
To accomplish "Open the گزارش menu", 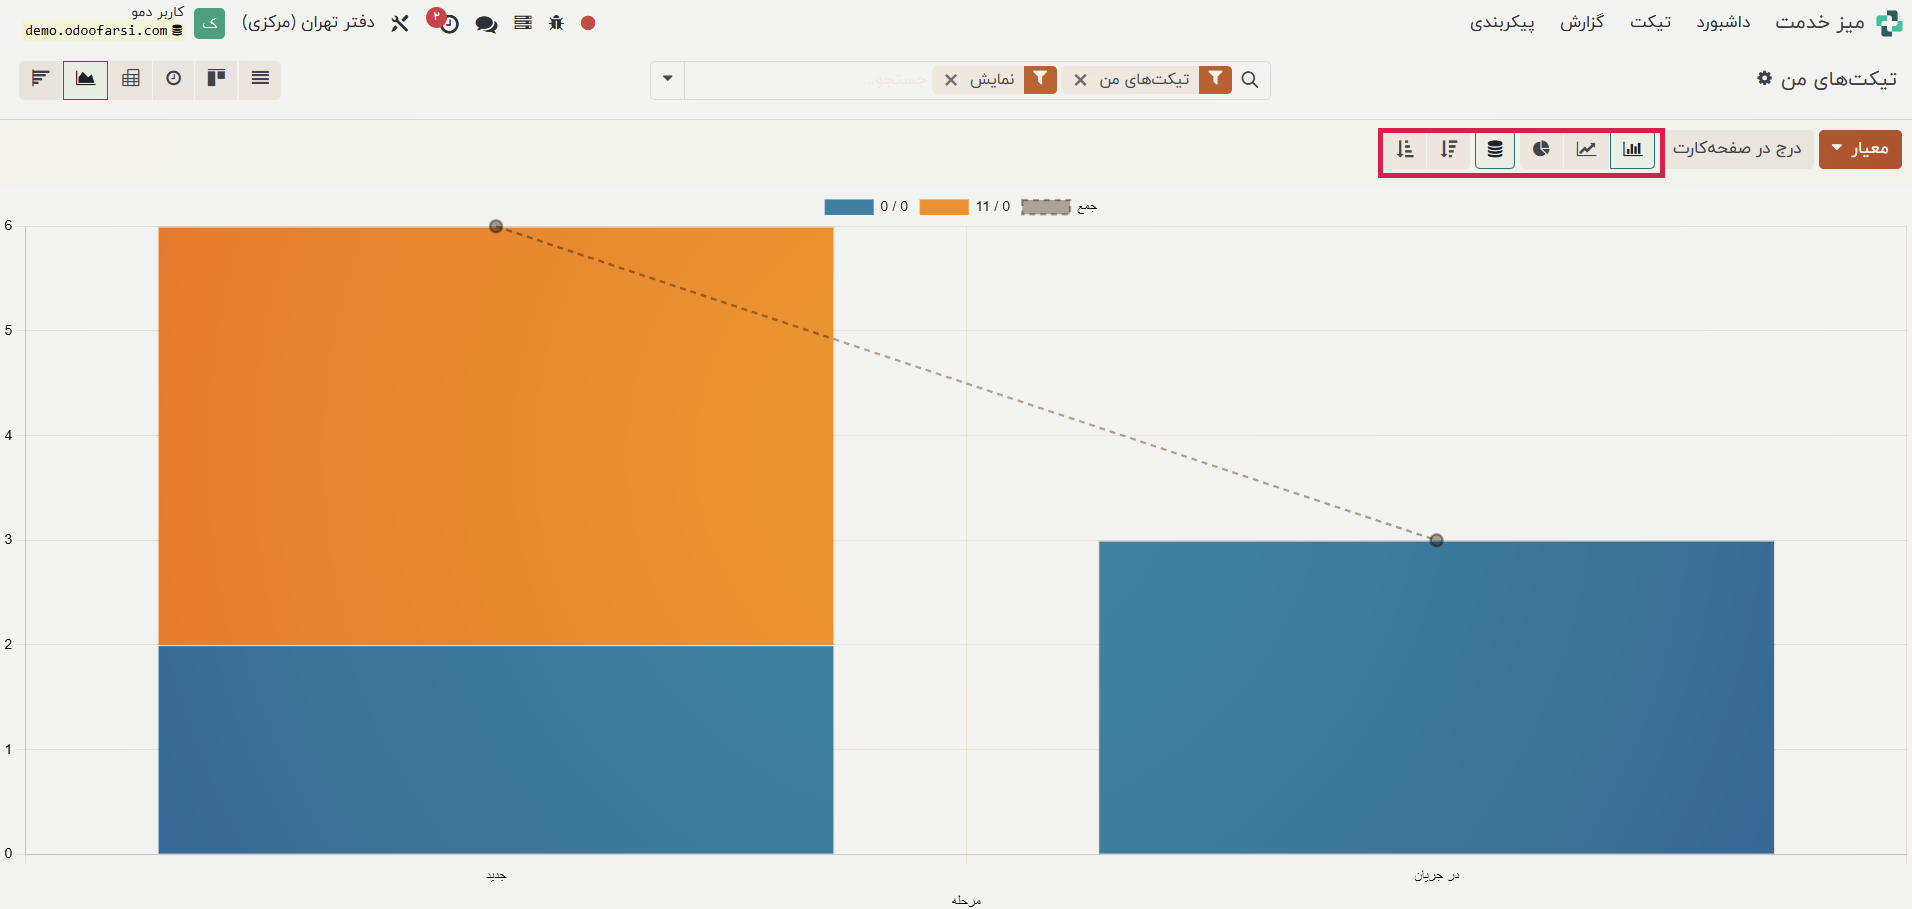I will (1581, 22).
